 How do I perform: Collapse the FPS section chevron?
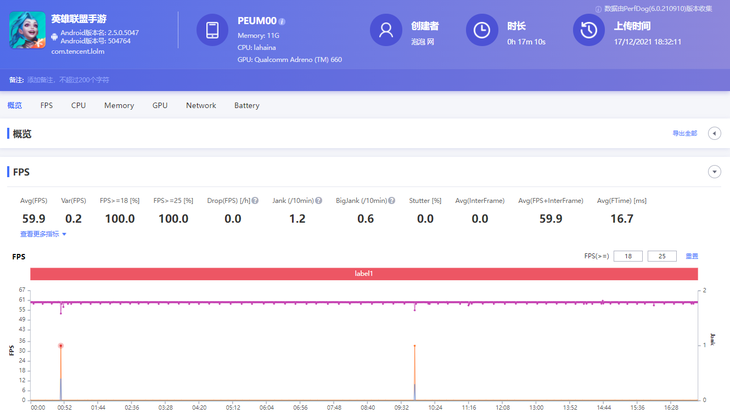tap(714, 172)
